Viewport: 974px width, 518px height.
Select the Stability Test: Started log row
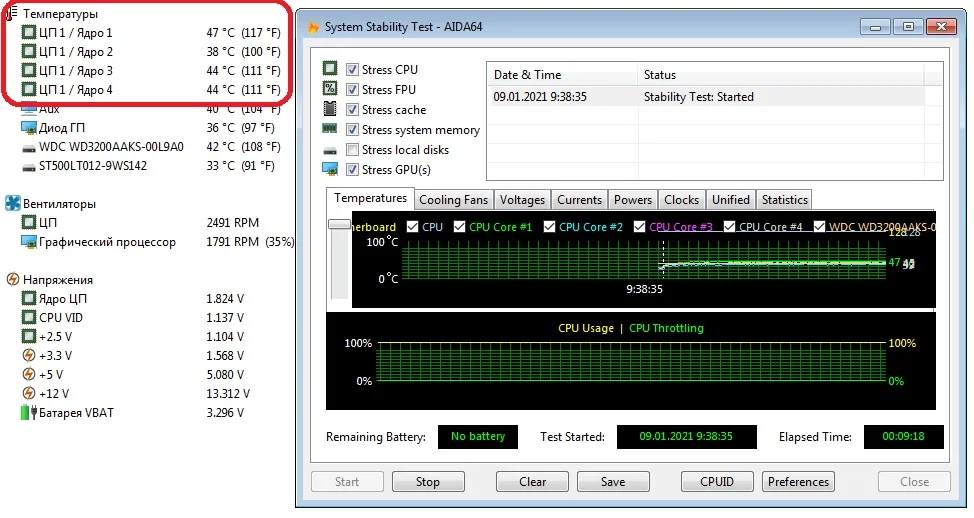point(706,97)
